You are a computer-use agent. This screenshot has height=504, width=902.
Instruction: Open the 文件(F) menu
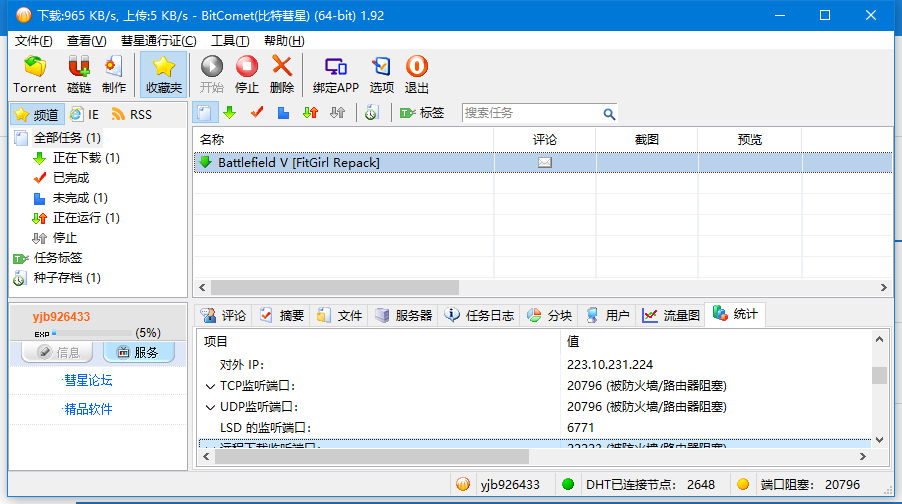point(33,41)
